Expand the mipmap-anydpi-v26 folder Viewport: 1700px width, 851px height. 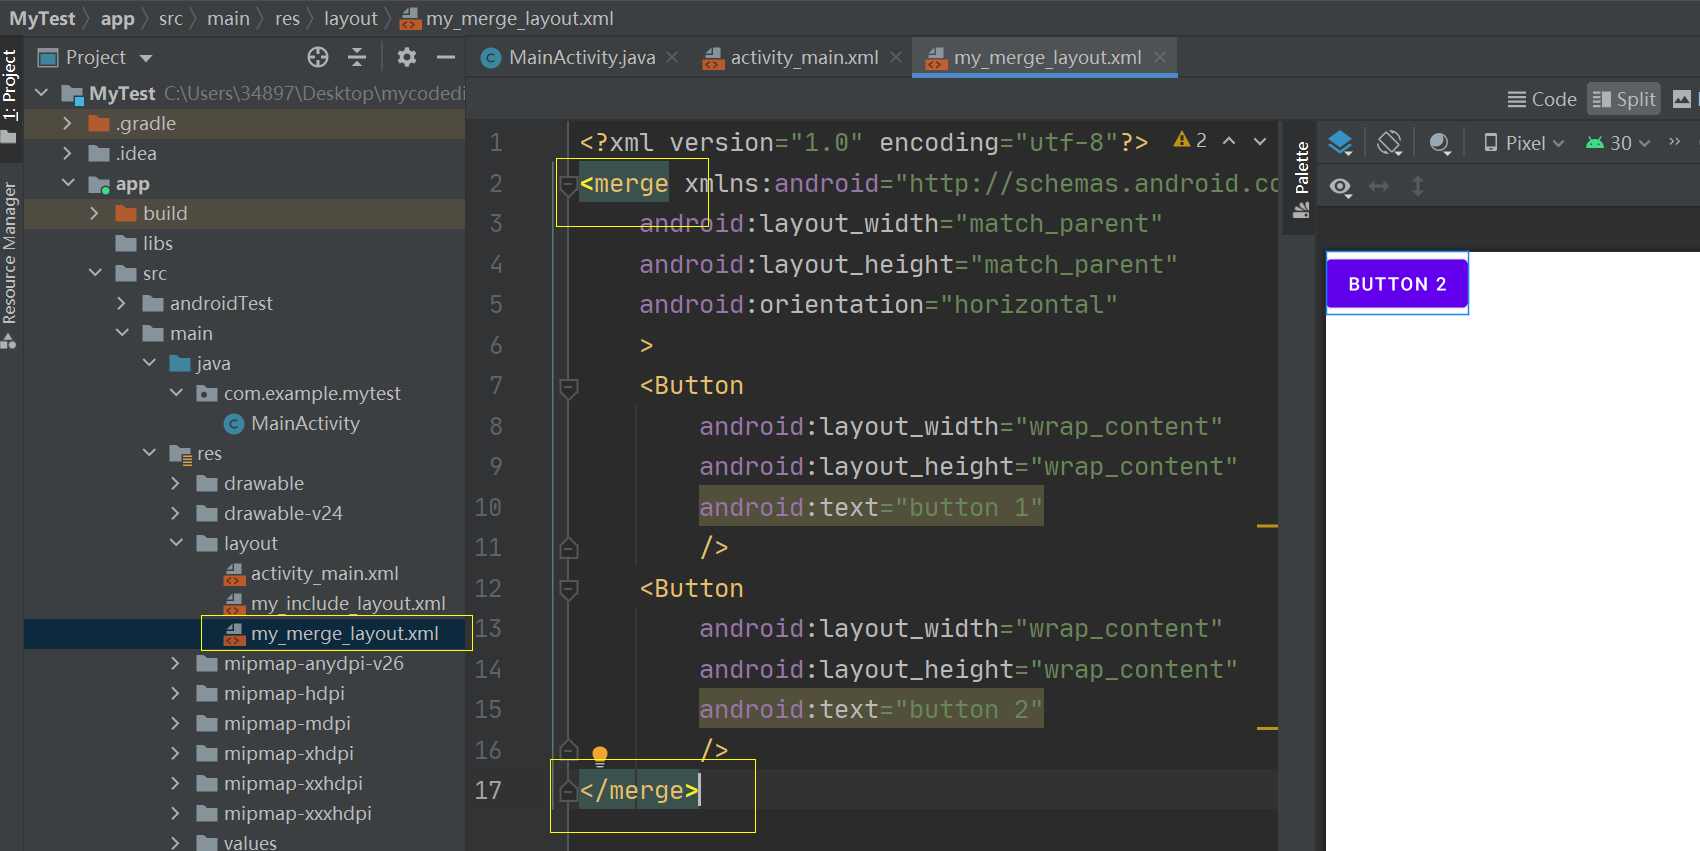175,663
